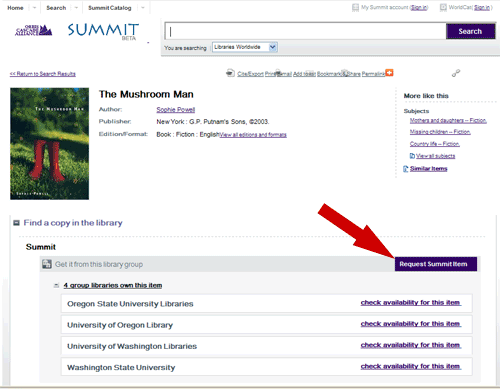Click the purple Search button
Viewport: 500px width, 389px height.
470,31
